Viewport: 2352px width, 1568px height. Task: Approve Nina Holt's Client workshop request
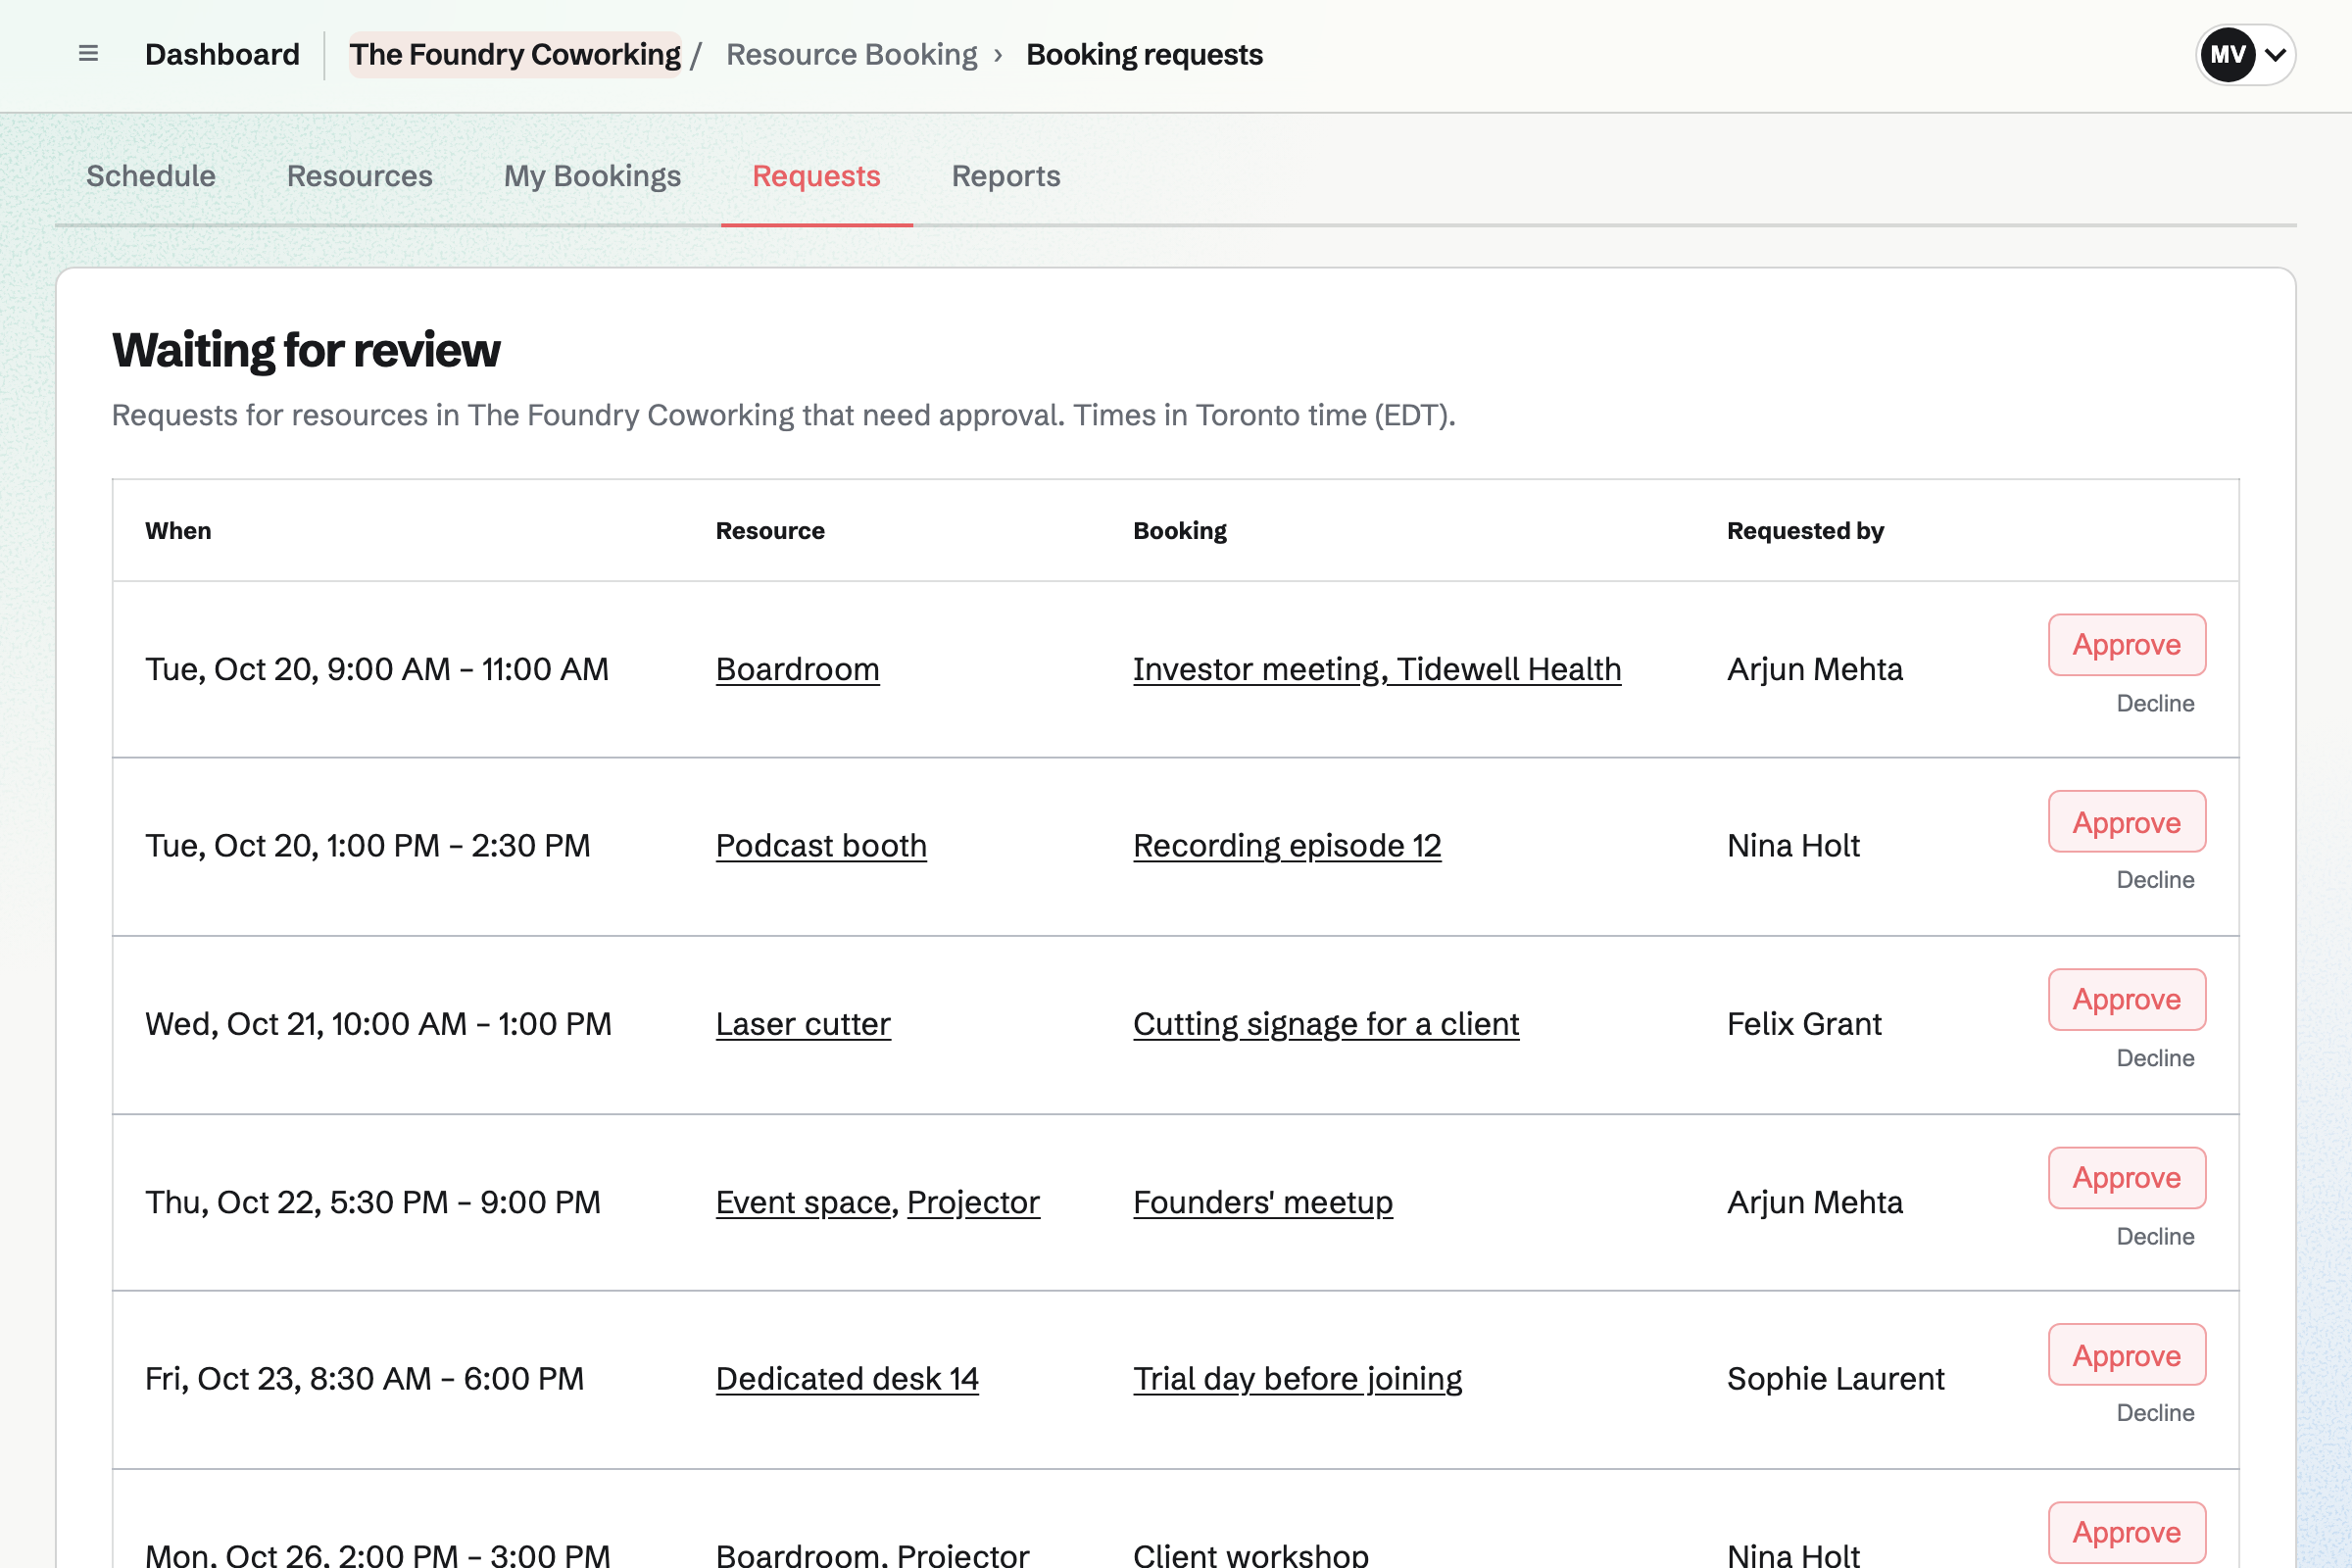pos(2127,1533)
